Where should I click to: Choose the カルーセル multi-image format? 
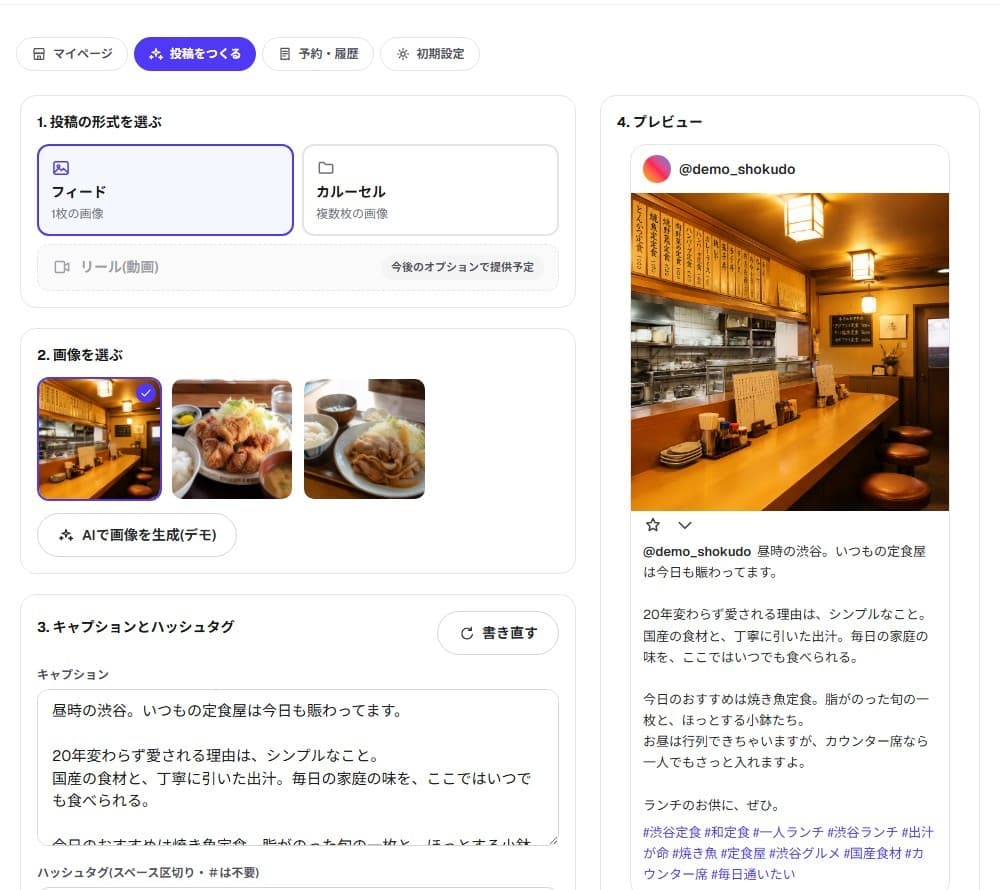point(430,190)
